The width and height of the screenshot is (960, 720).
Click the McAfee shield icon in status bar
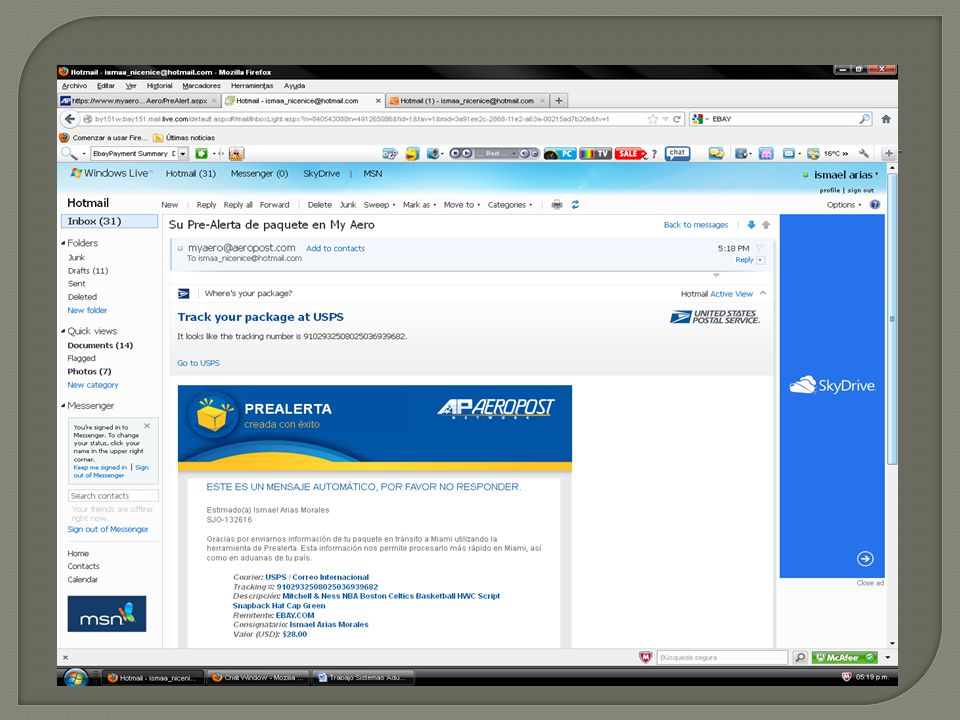pos(645,657)
